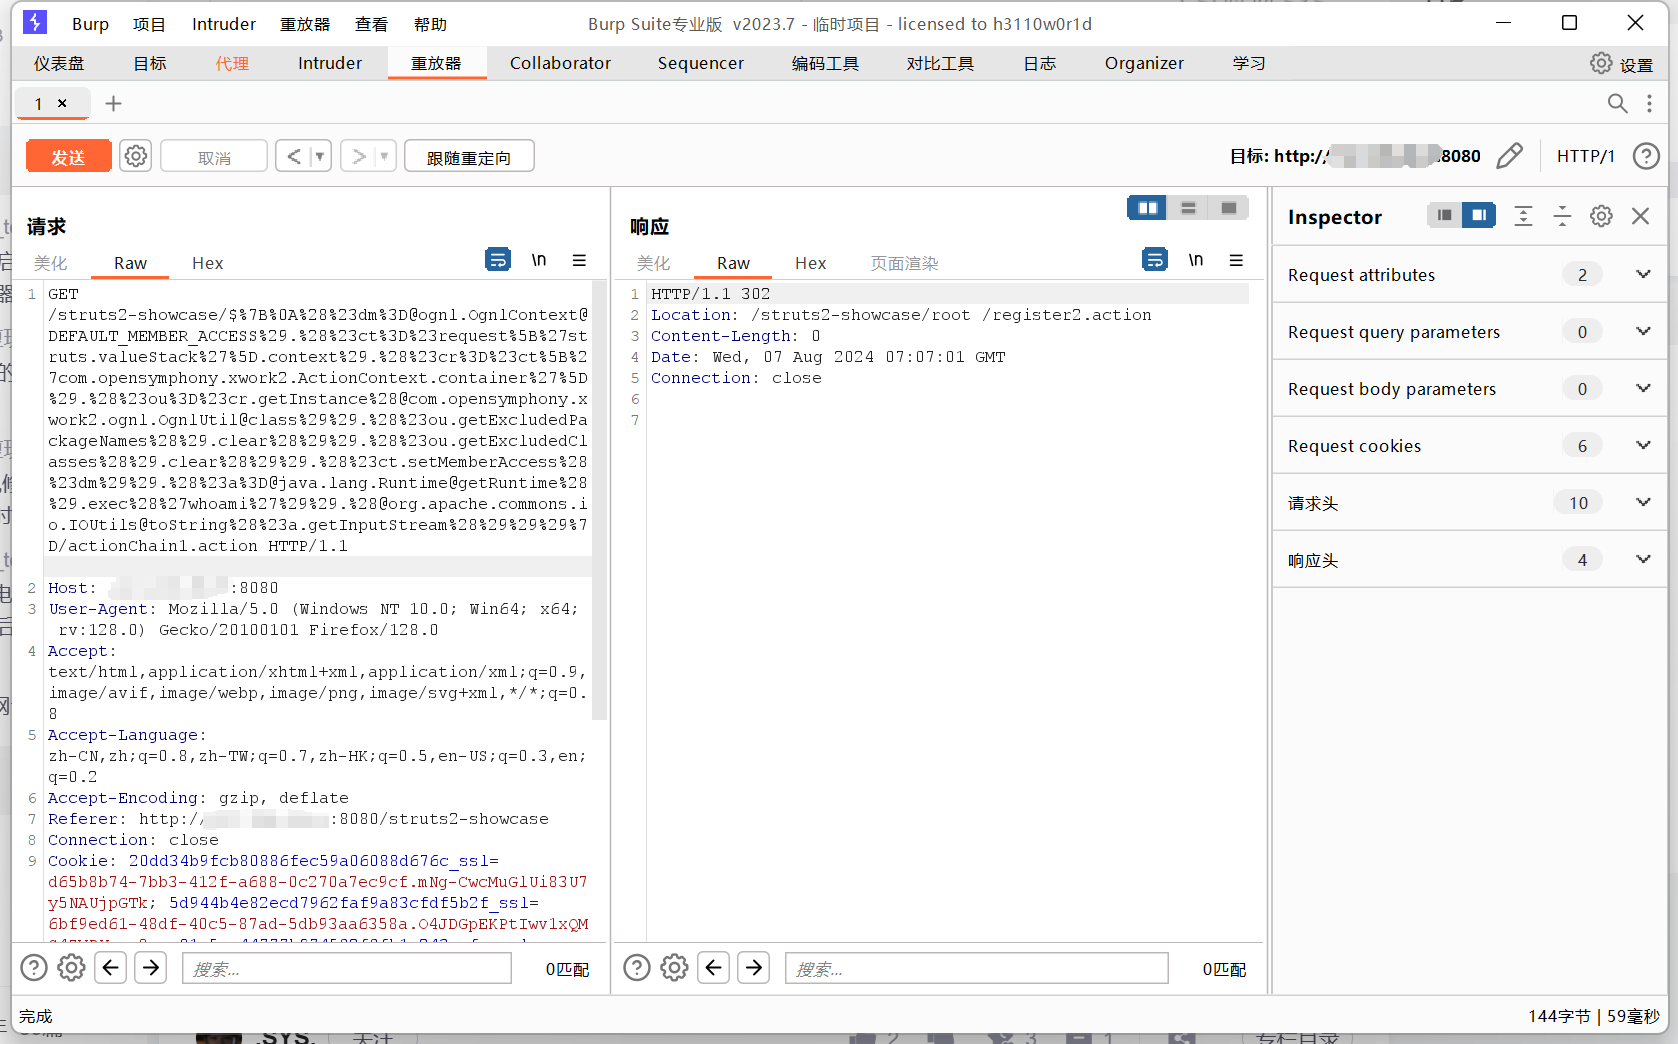Toggle non-printable characters in request panel
Screen dimensions: 1678x1044
point(539,260)
